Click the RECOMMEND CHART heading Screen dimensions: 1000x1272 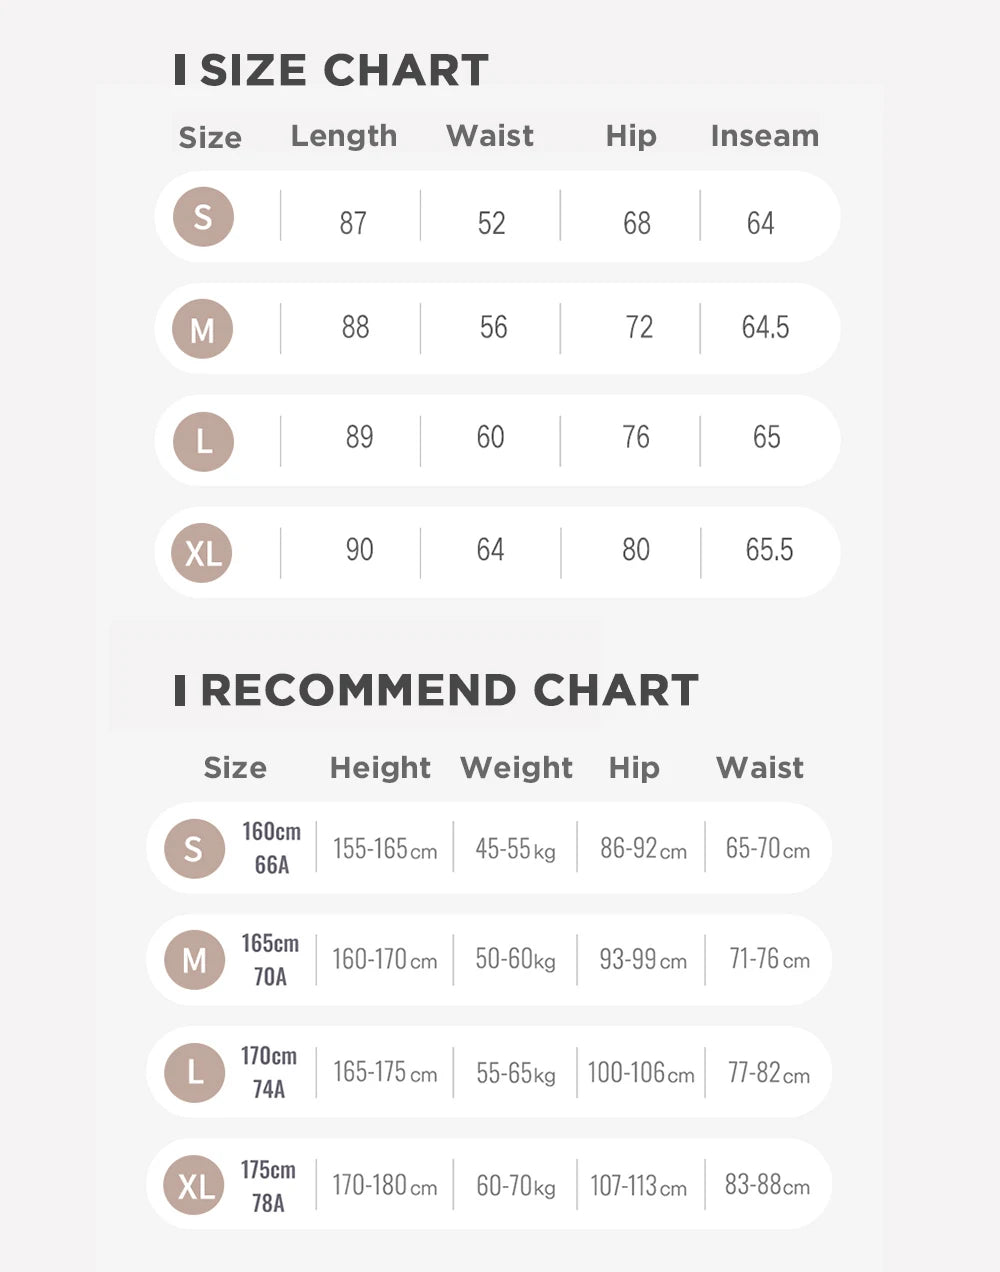pyautogui.click(x=436, y=690)
